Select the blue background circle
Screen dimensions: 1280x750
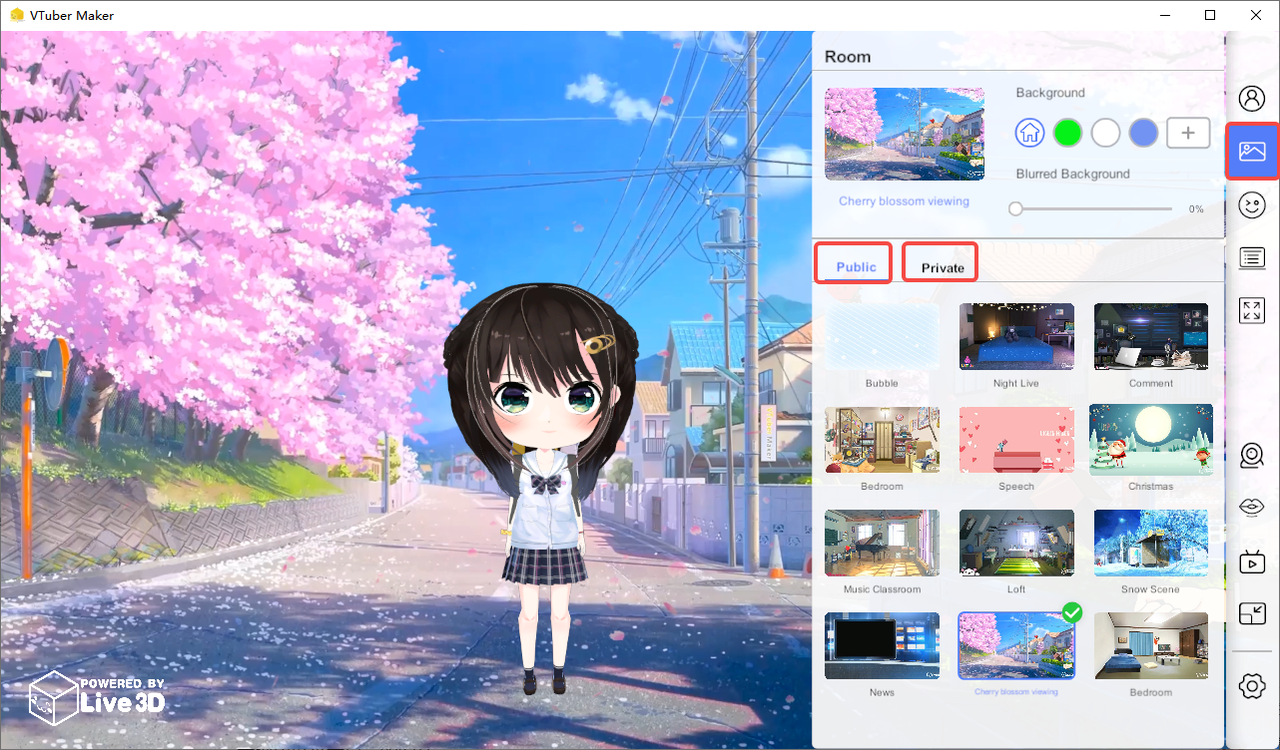click(1143, 132)
